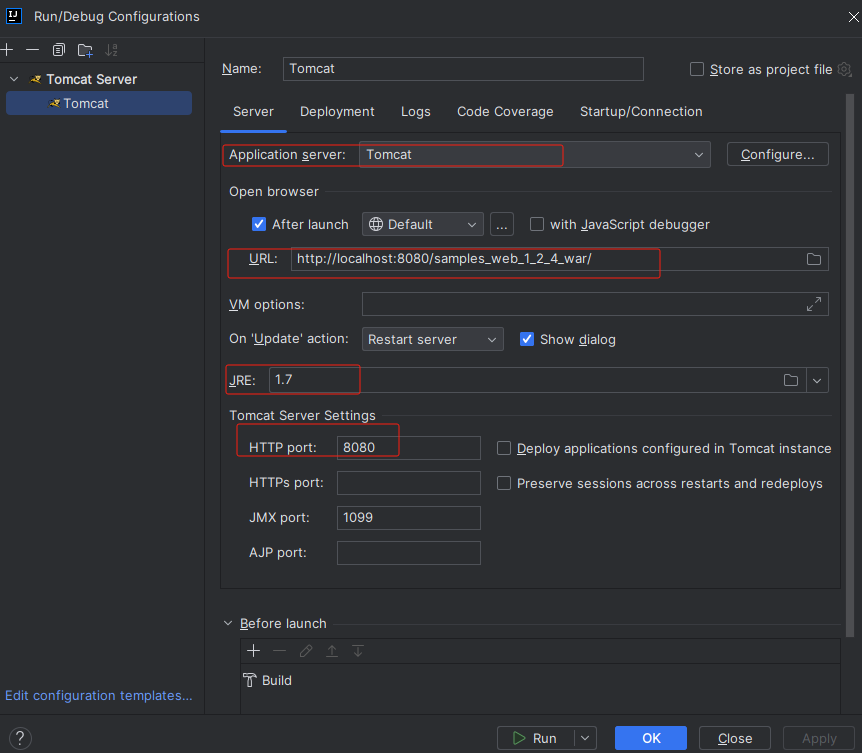Open the Application server dropdown
The width and height of the screenshot is (862, 753).
point(698,155)
